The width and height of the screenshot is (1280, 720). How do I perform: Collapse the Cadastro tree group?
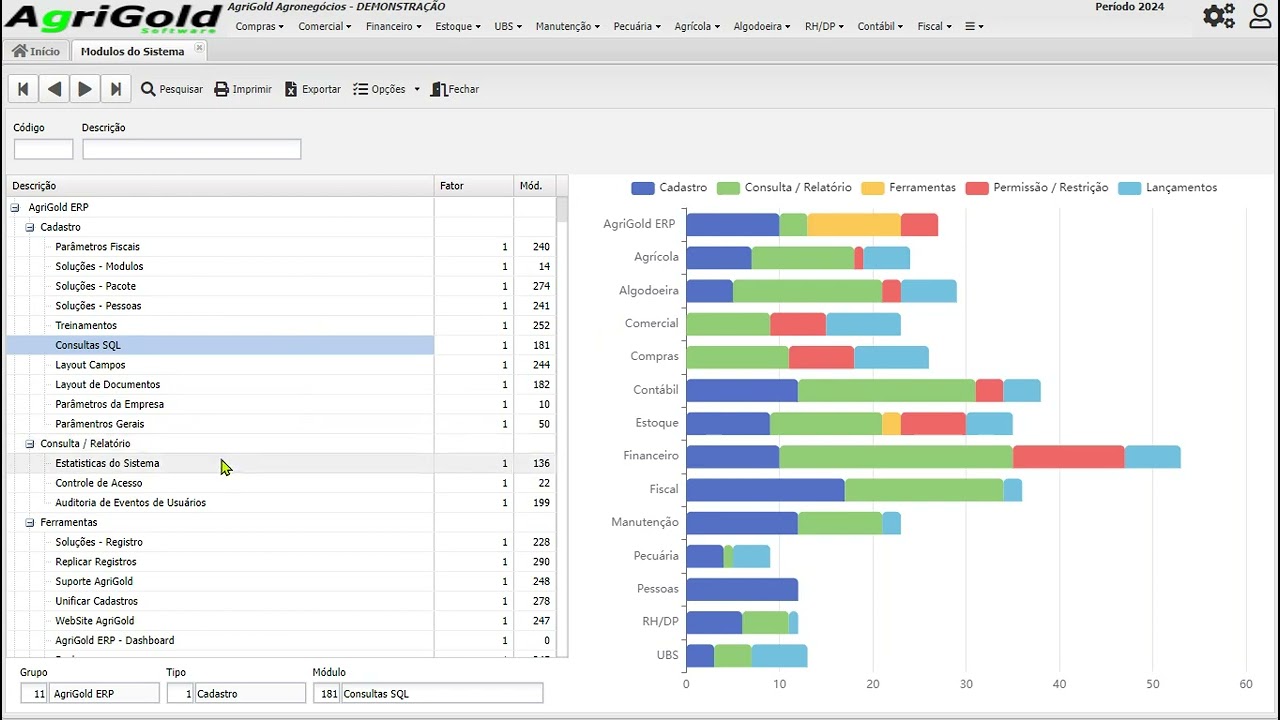click(30, 228)
